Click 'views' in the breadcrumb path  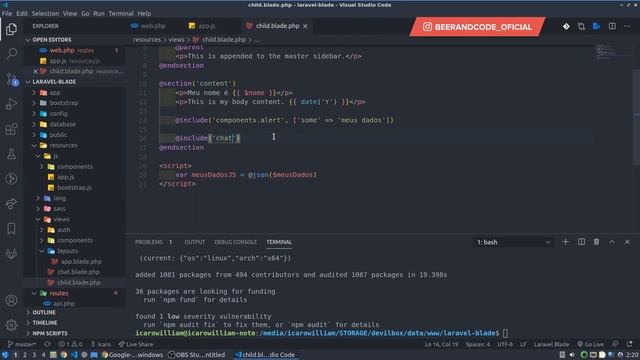click(176, 40)
